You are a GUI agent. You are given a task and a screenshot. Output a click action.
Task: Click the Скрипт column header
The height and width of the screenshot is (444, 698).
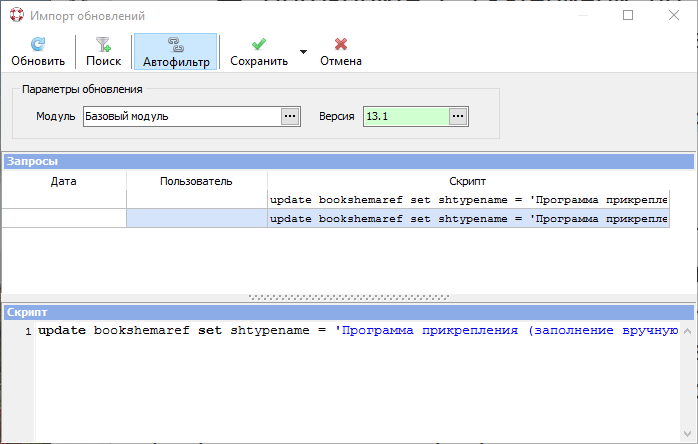pyautogui.click(x=467, y=181)
